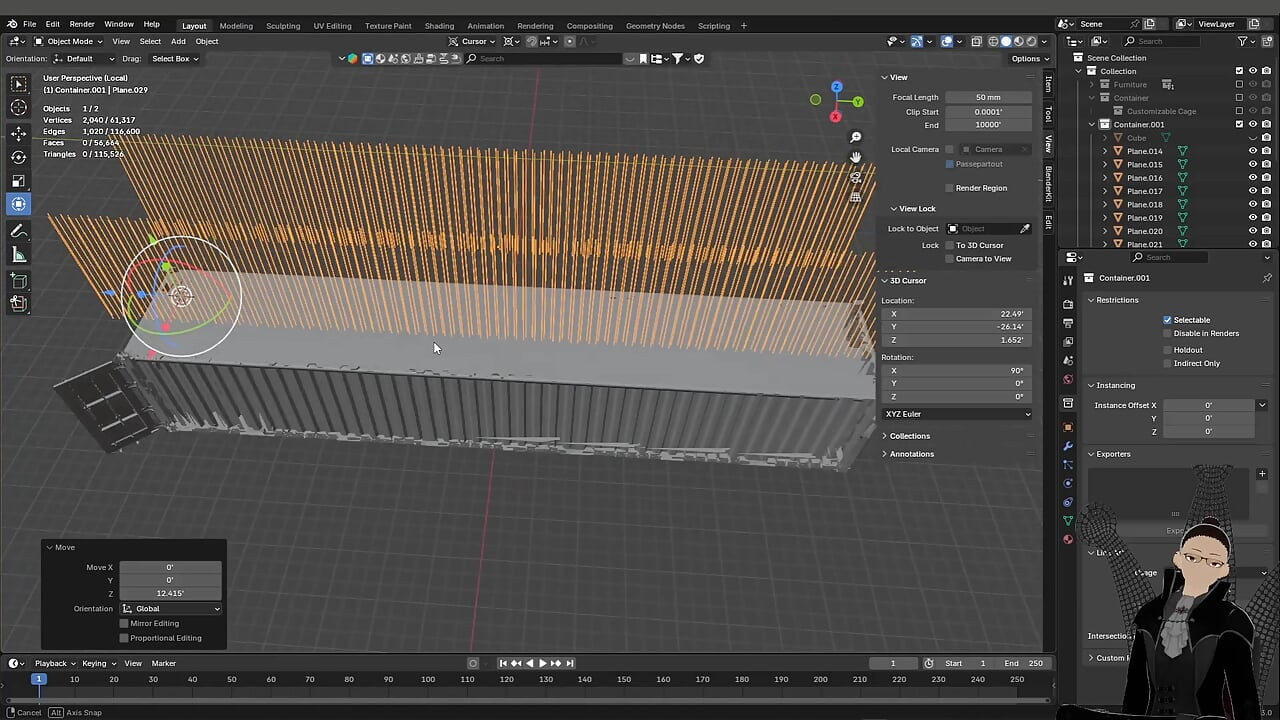Open the Modifiers wrench properties tab
The image size is (1280, 720).
click(1068, 446)
